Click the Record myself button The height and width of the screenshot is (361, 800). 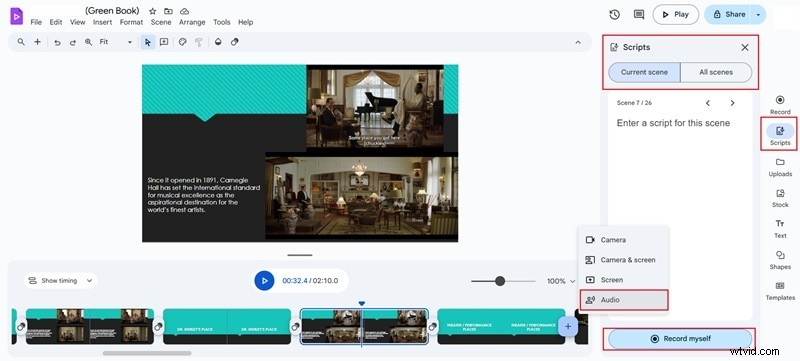tap(680, 339)
